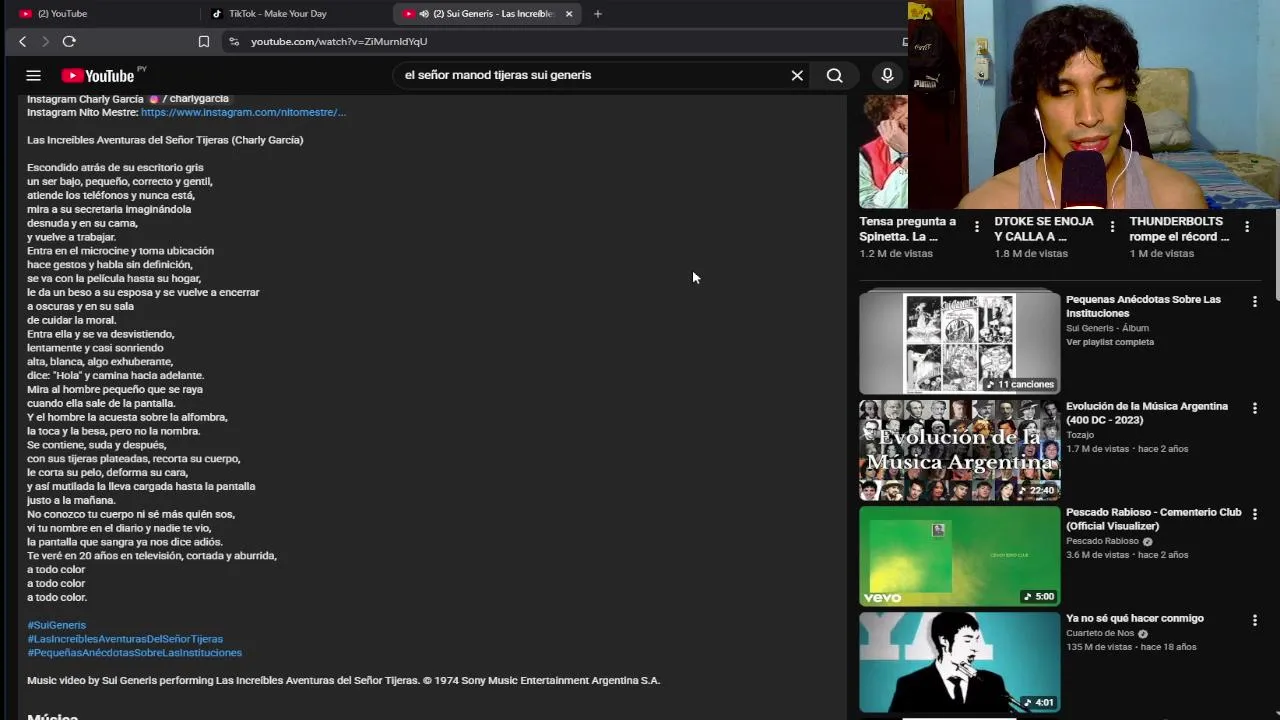Reload the page with refresh icon

(x=69, y=41)
